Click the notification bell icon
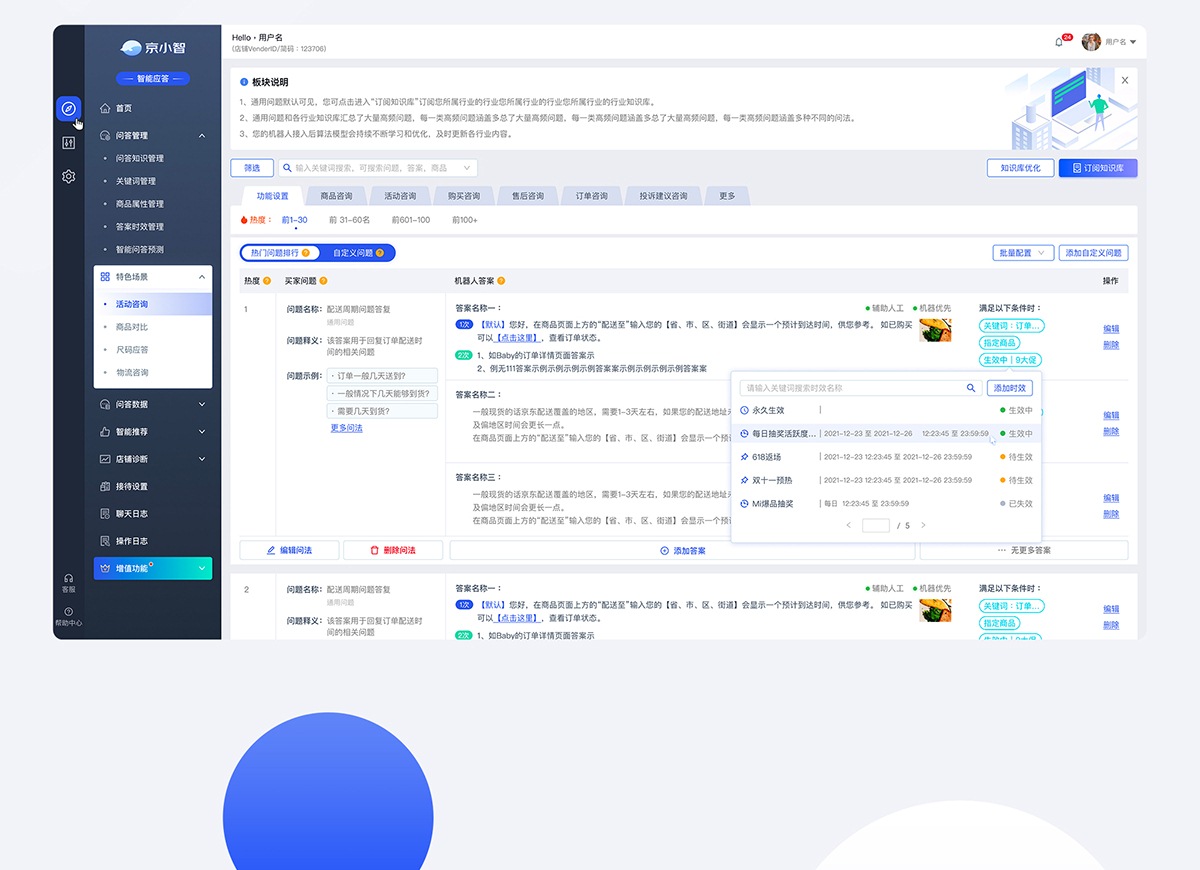1200x870 pixels. (1059, 42)
